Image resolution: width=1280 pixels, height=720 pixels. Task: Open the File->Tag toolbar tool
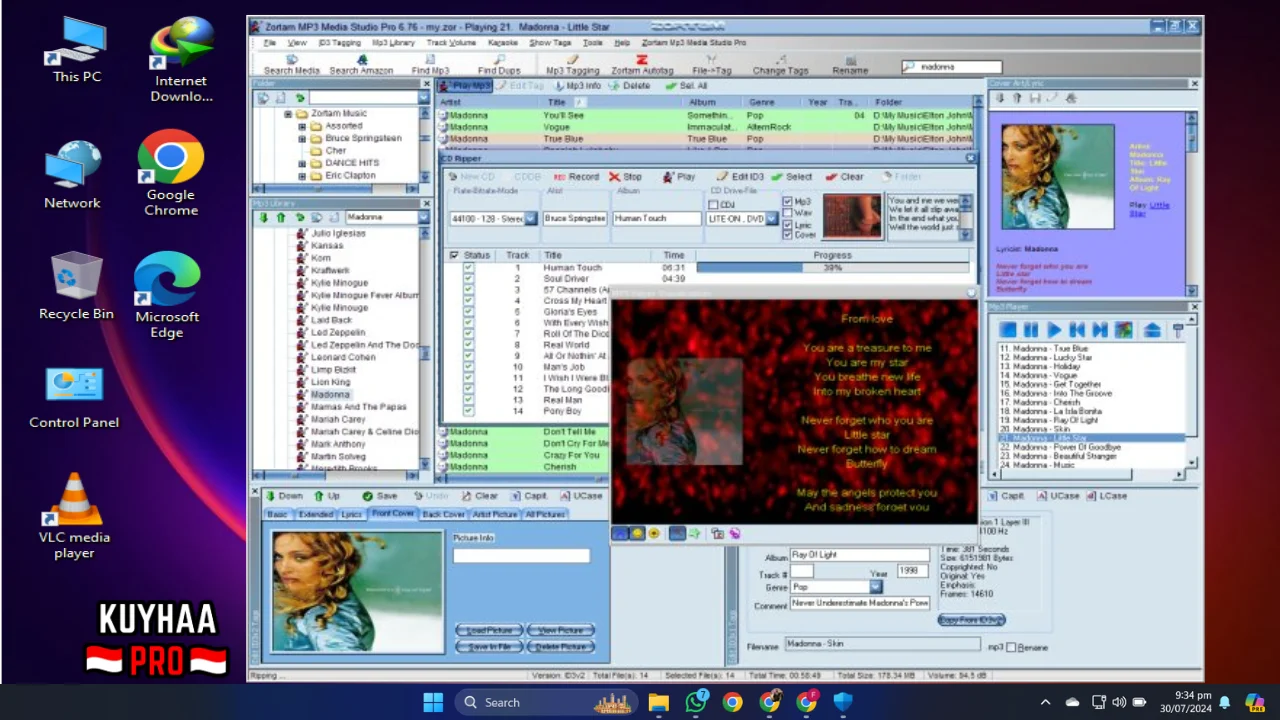(x=712, y=65)
